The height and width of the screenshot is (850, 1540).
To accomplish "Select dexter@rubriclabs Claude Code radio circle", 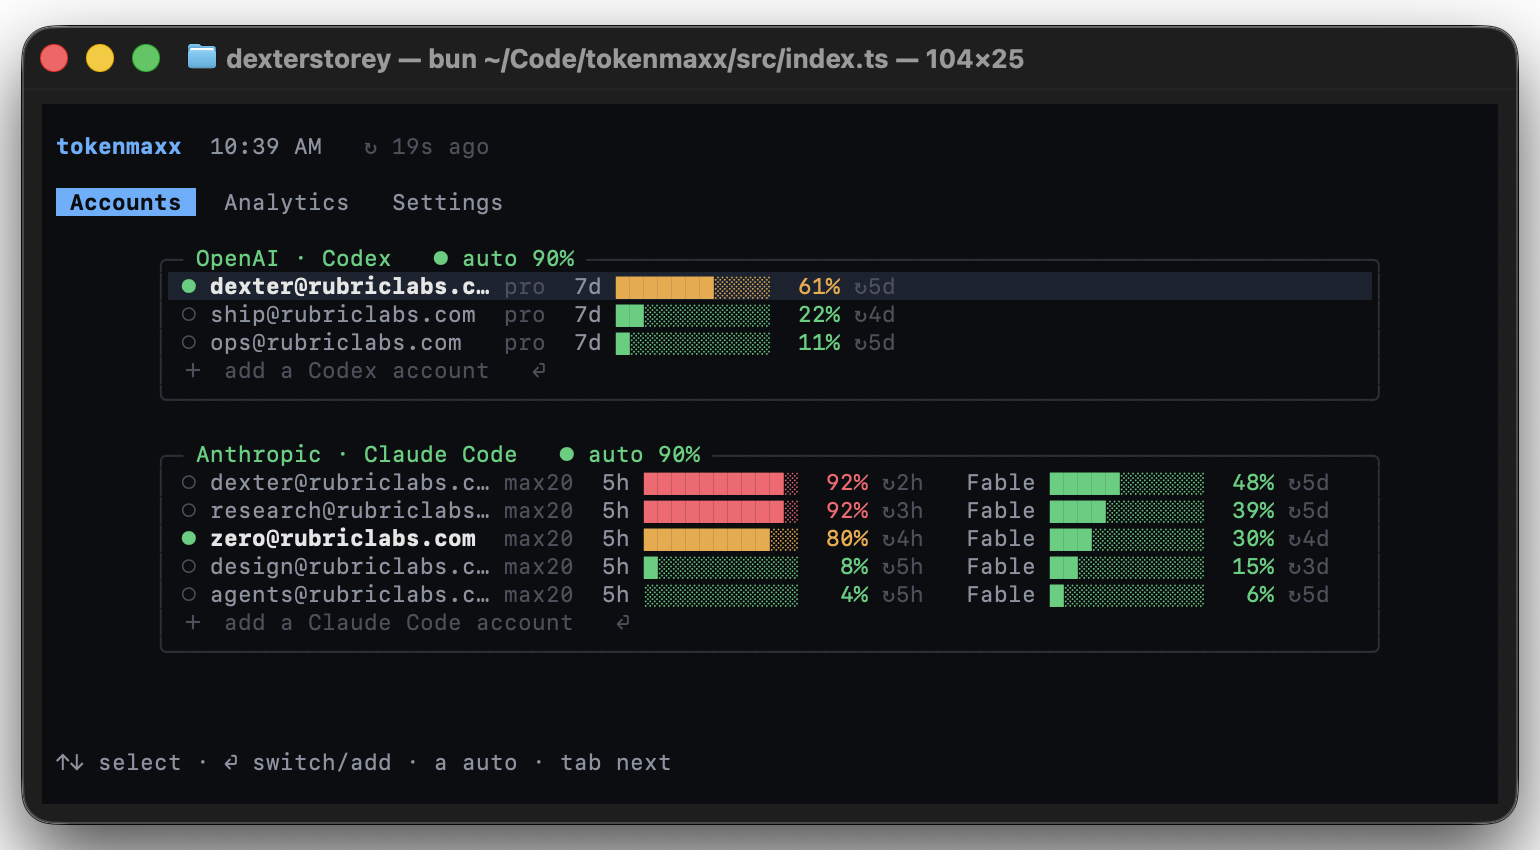I will tap(189, 483).
